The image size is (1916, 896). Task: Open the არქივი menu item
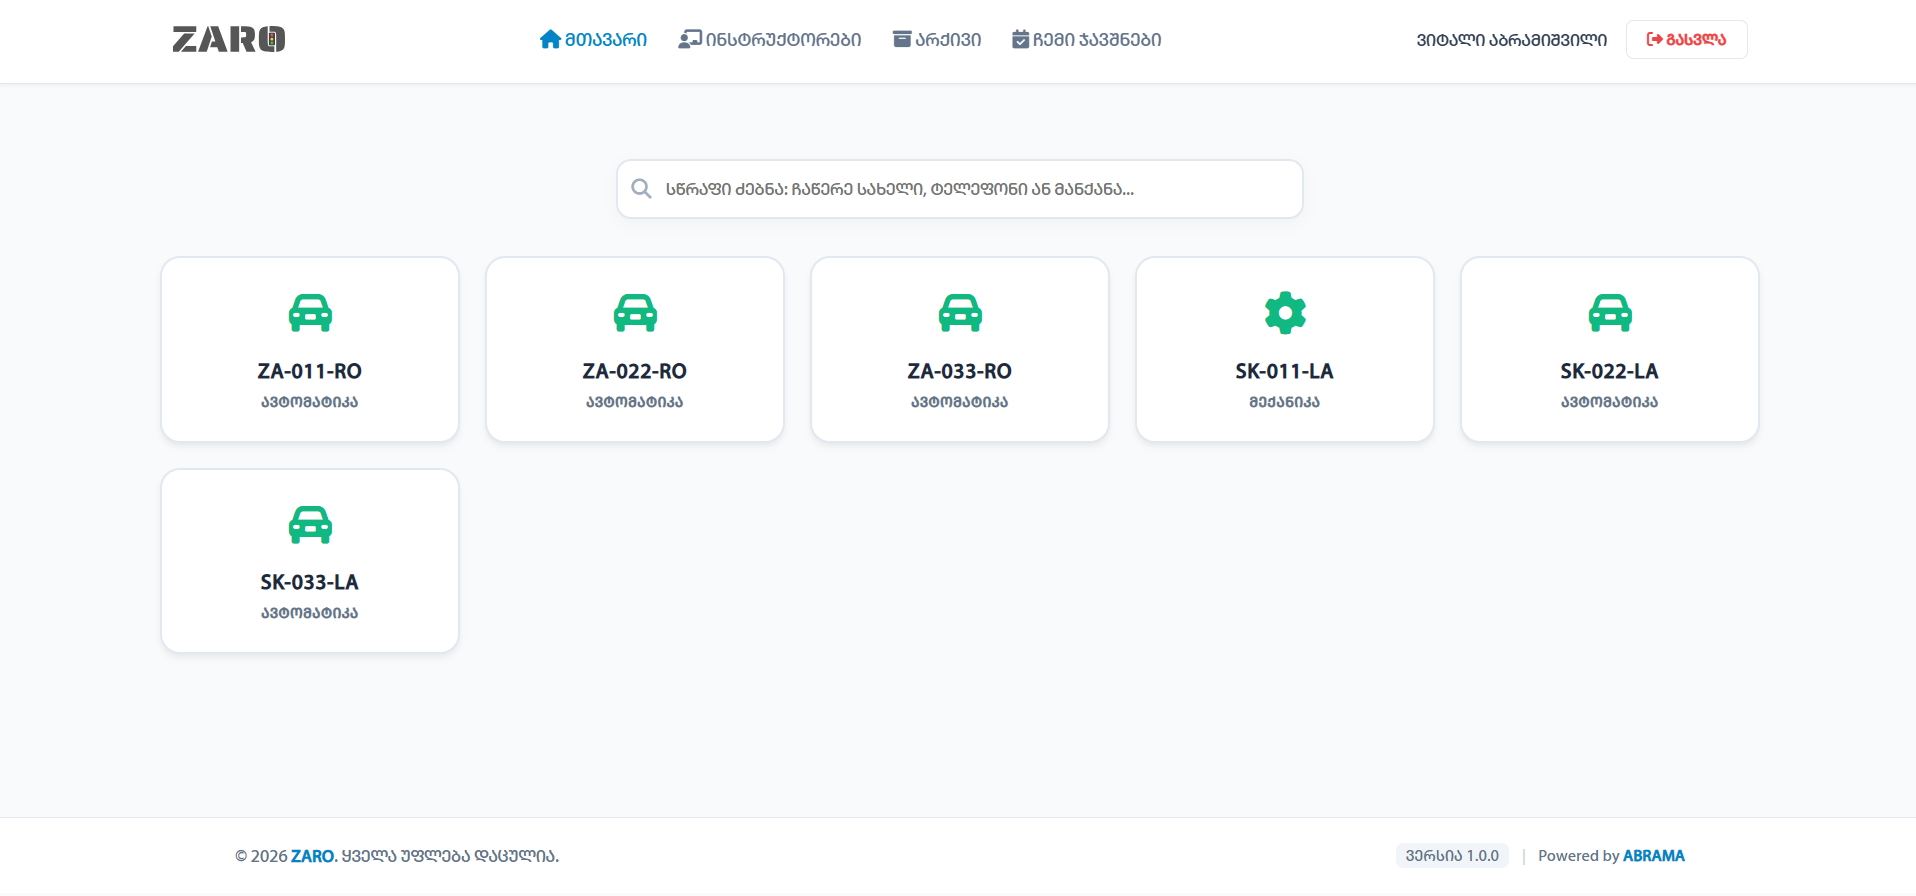937,39
